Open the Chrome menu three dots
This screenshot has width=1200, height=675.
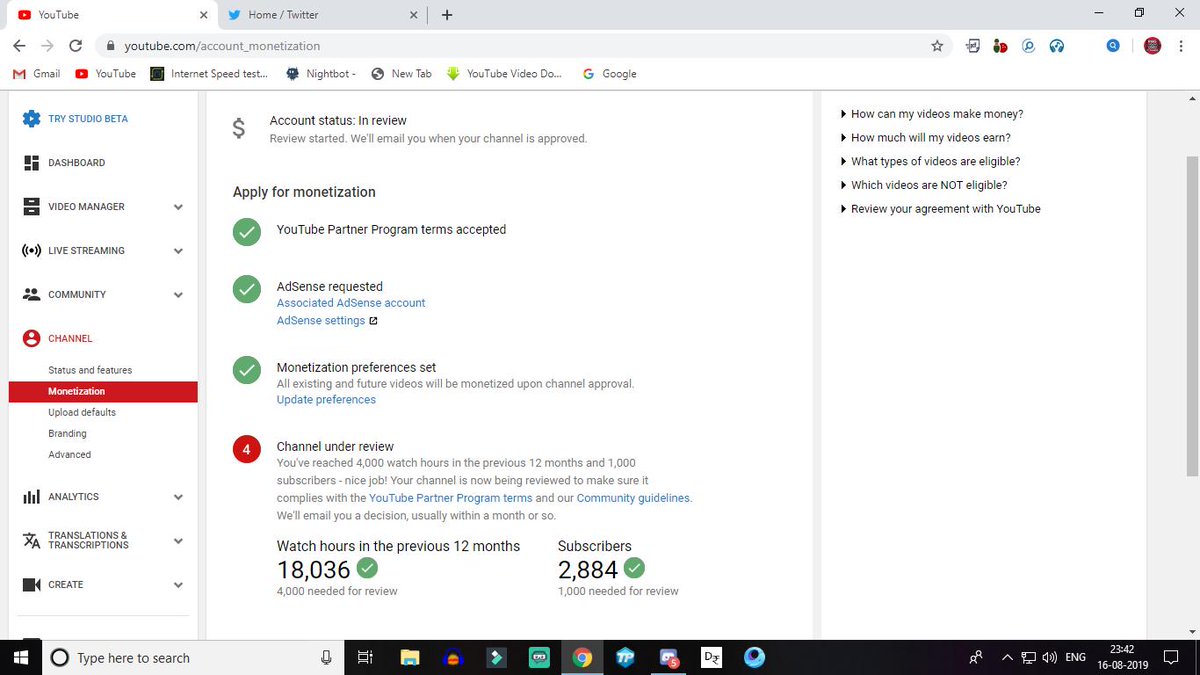1182,45
